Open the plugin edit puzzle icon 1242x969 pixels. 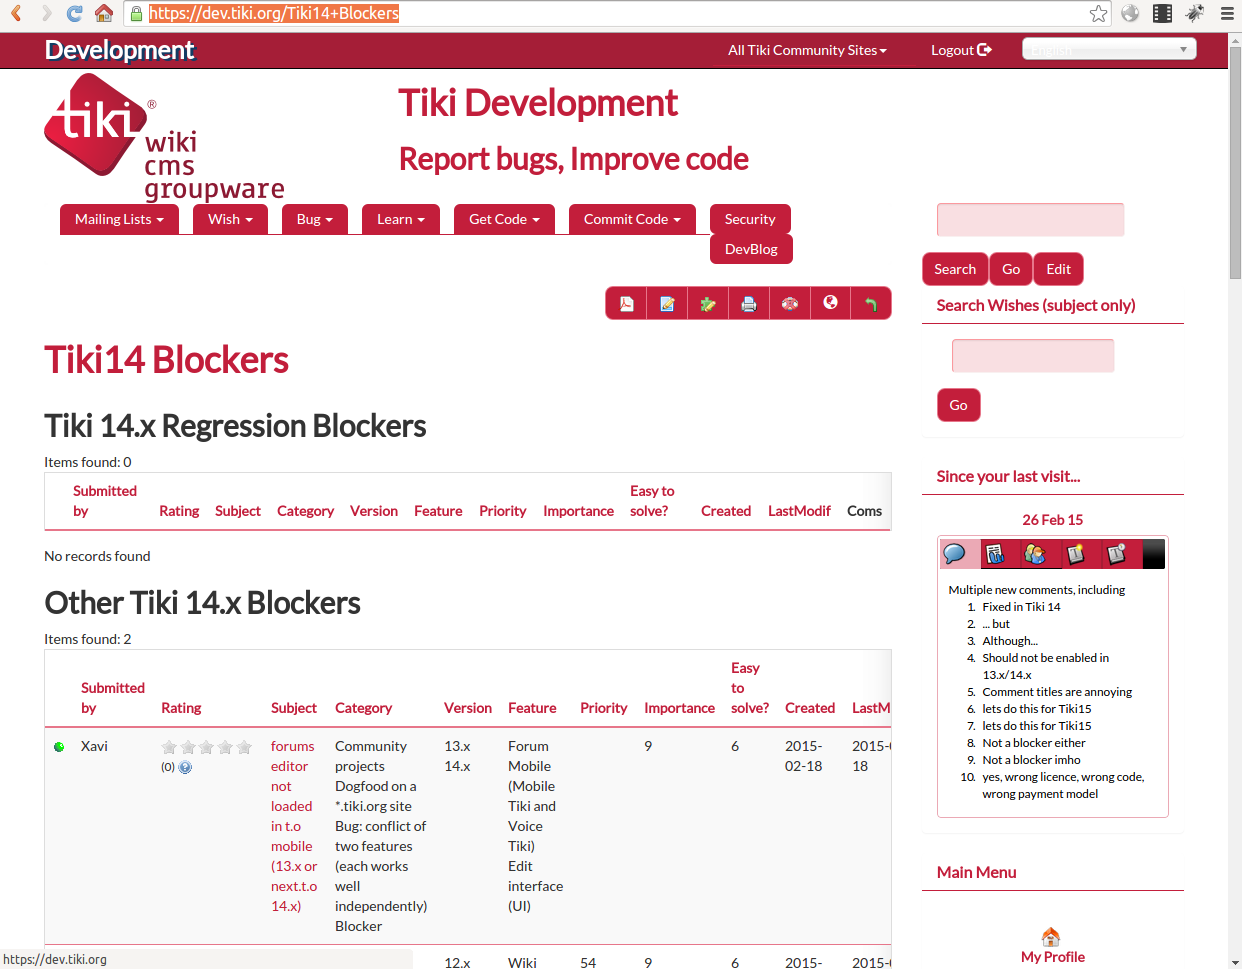click(x=708, y=304)
